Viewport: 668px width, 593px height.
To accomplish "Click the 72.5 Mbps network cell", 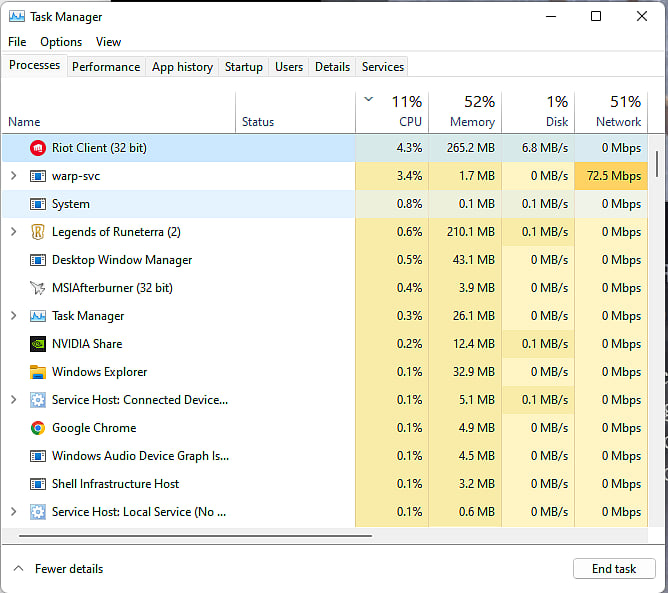I will [611, 176].
